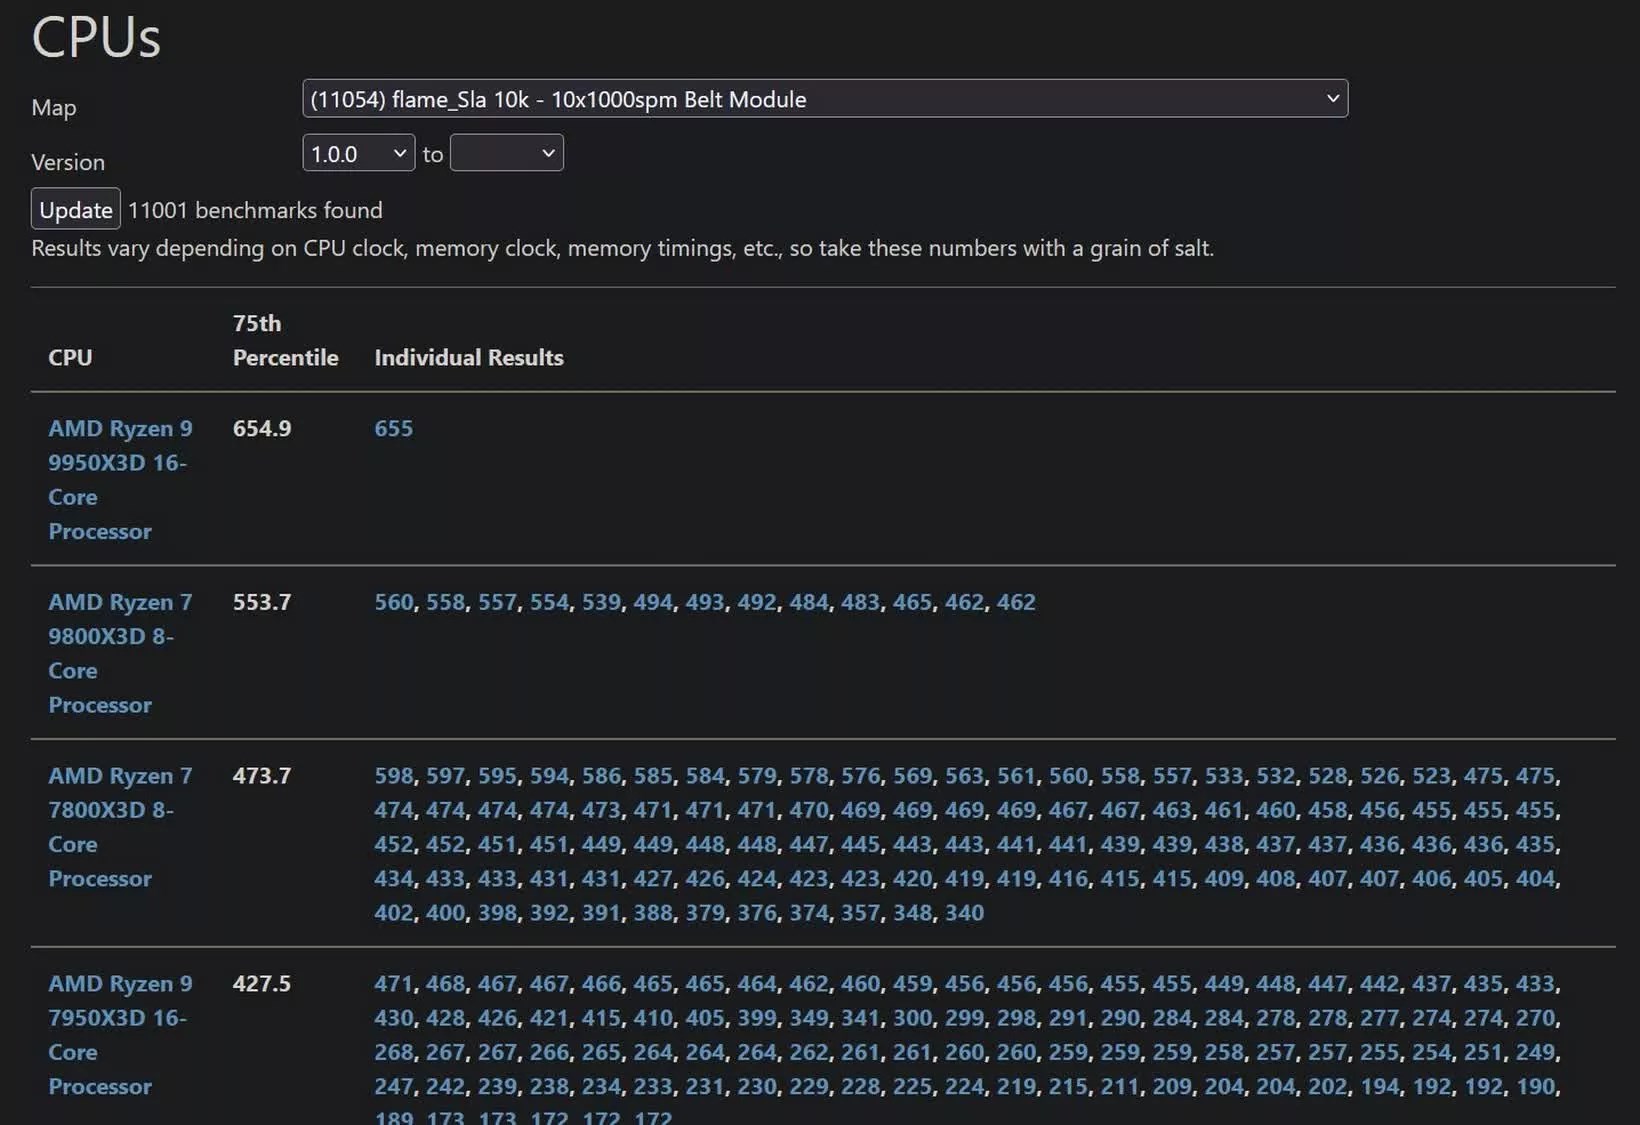This screenshot has height=1125, width=1640.
Task: Open the 594 result in the 7800X3D row
Action: click(x=549, y=776)
